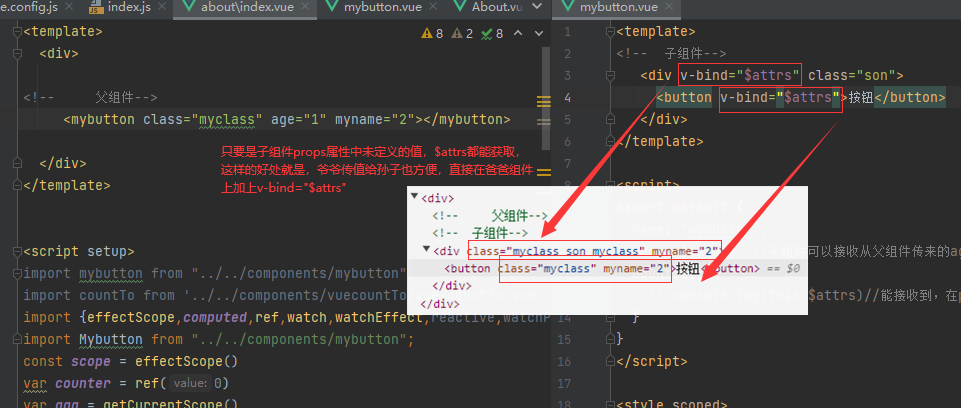This screenshot has height=408, width=961.
Task: Click the yellow warnings indicator showing 8
Action: [433, 34]
